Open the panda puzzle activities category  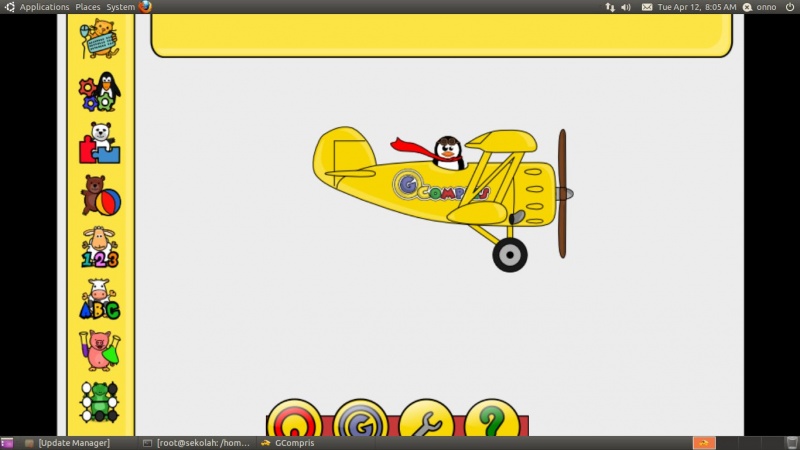[x=99, y=143]
